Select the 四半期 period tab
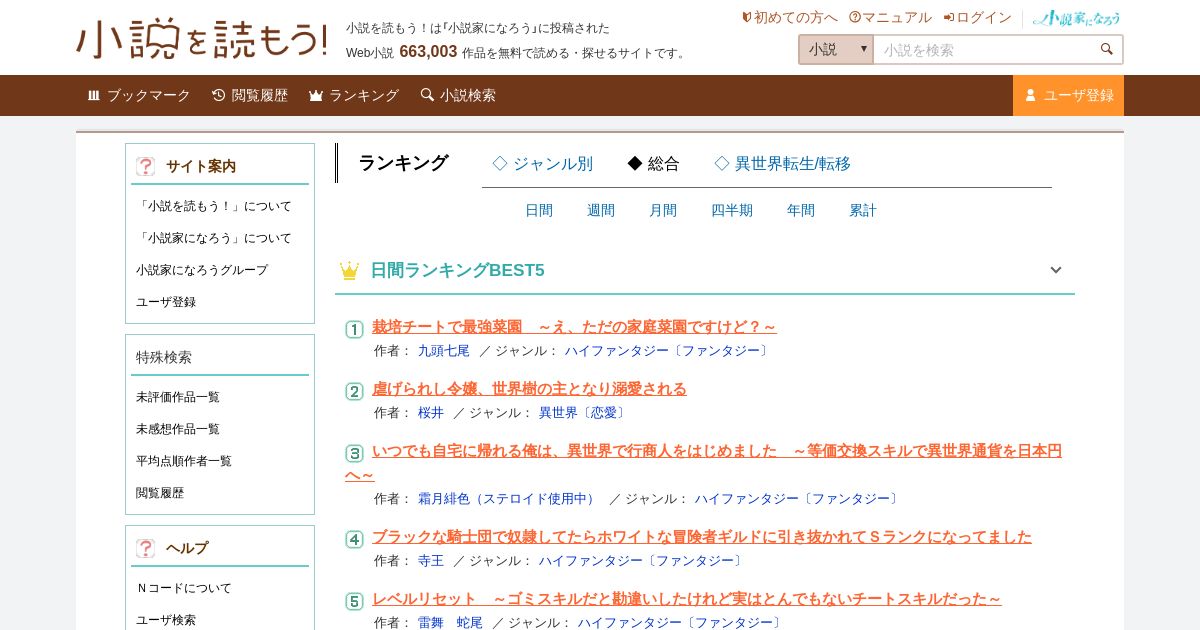The width and height of the screenshot is (1200, 630). pos(732,211)
